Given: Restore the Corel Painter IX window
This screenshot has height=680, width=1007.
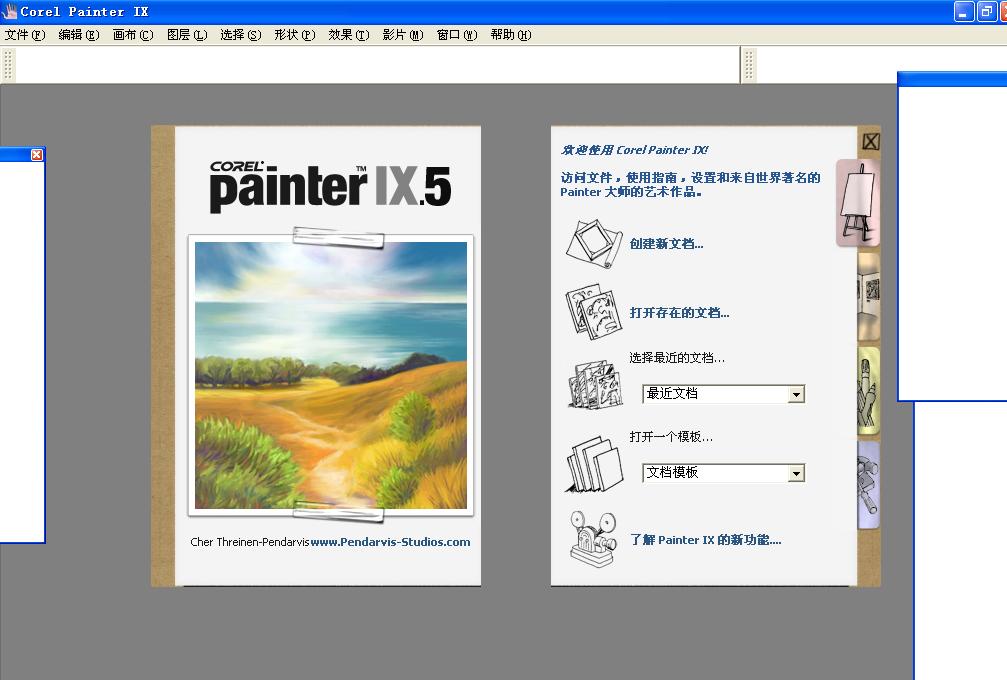Looking at the screenshot, I should [986, 12].
